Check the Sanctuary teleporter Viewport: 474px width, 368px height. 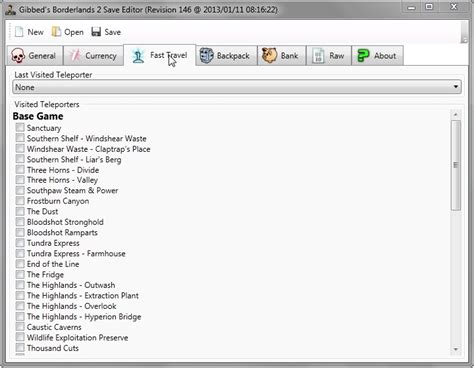(20, 127)
